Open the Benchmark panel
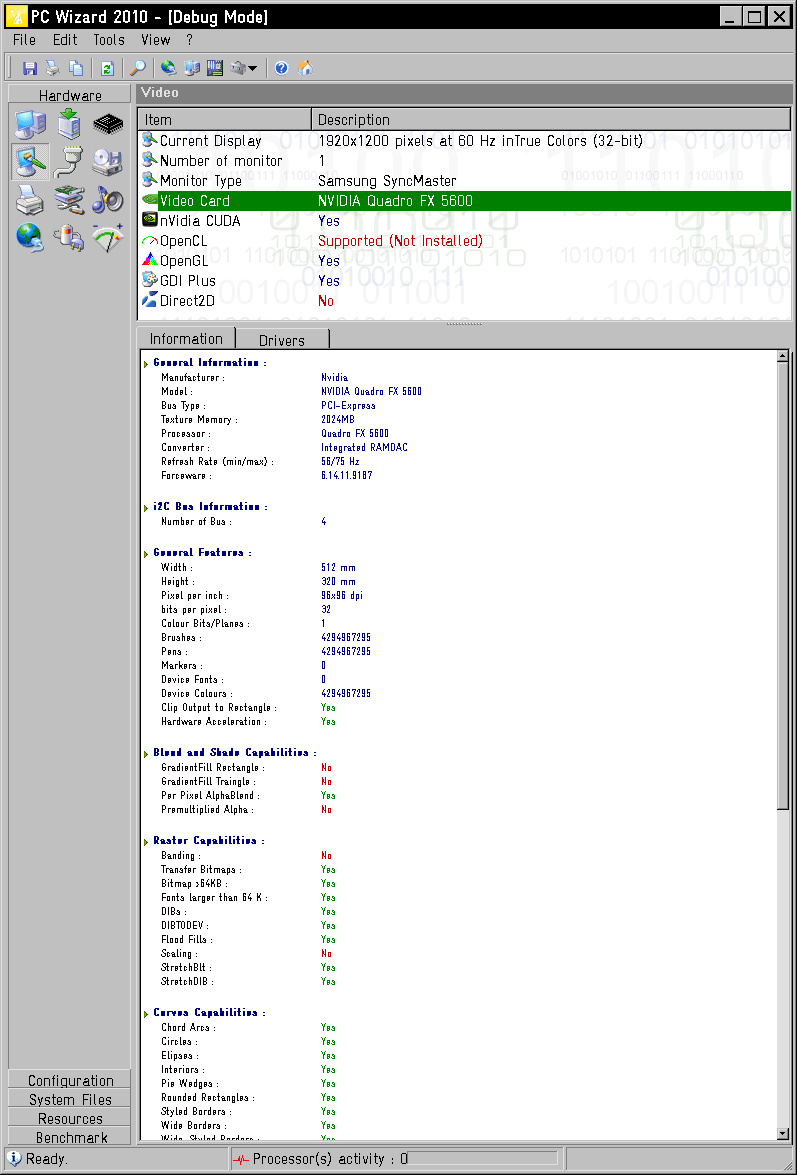The image size is (797, 1175). pyautogui.click(x=70, y=1137)
